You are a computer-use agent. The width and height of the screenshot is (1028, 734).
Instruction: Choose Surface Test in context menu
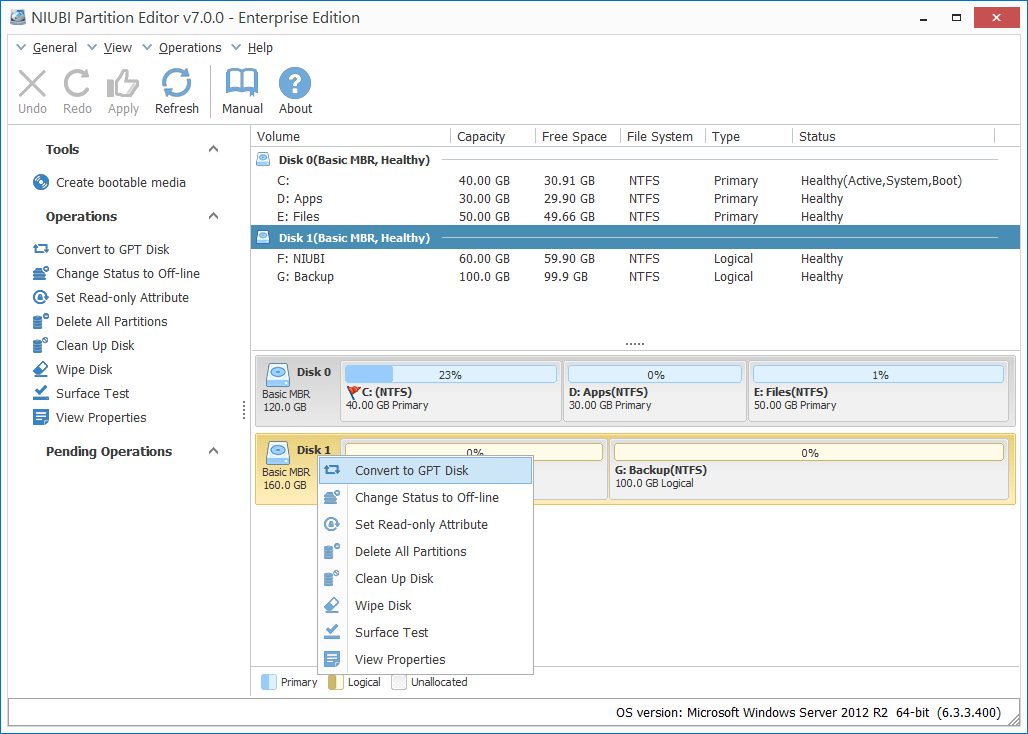click(x=425, y=632)
